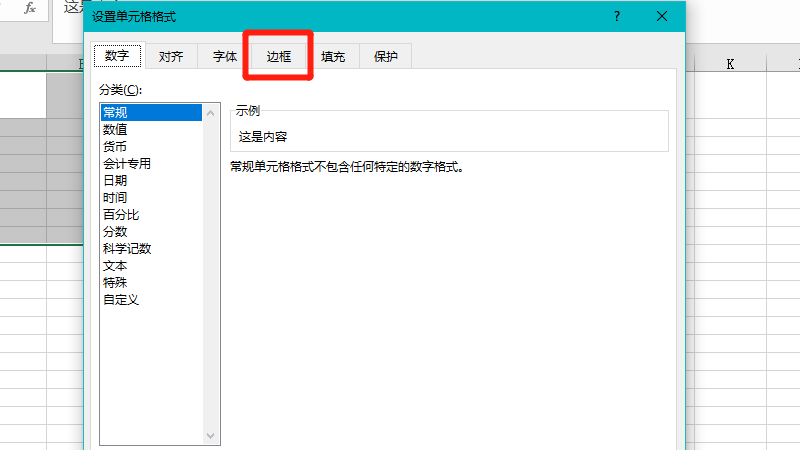
Task: Click the category list scroll up arrow
Action: [x=211, y=113]
